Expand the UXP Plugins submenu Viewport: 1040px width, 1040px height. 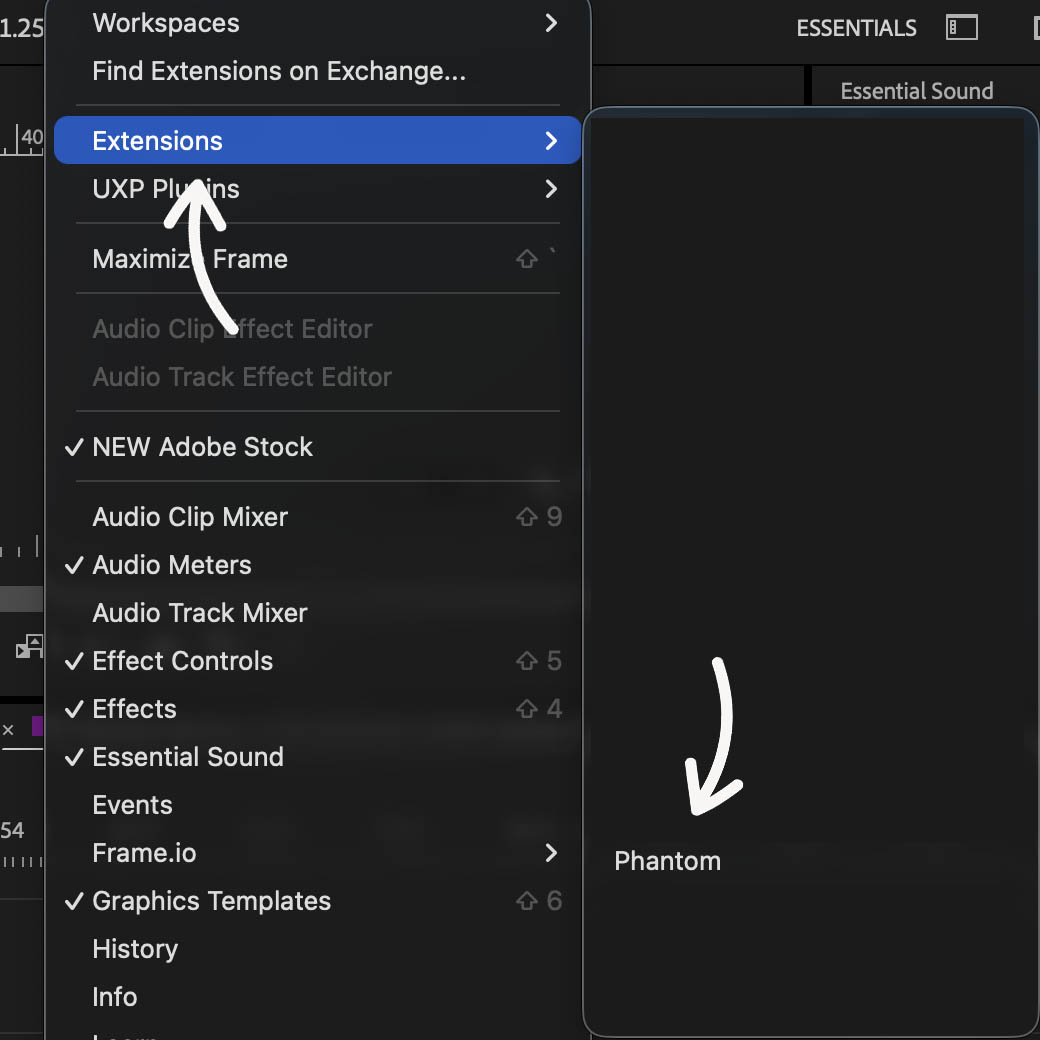click(165, 188)
